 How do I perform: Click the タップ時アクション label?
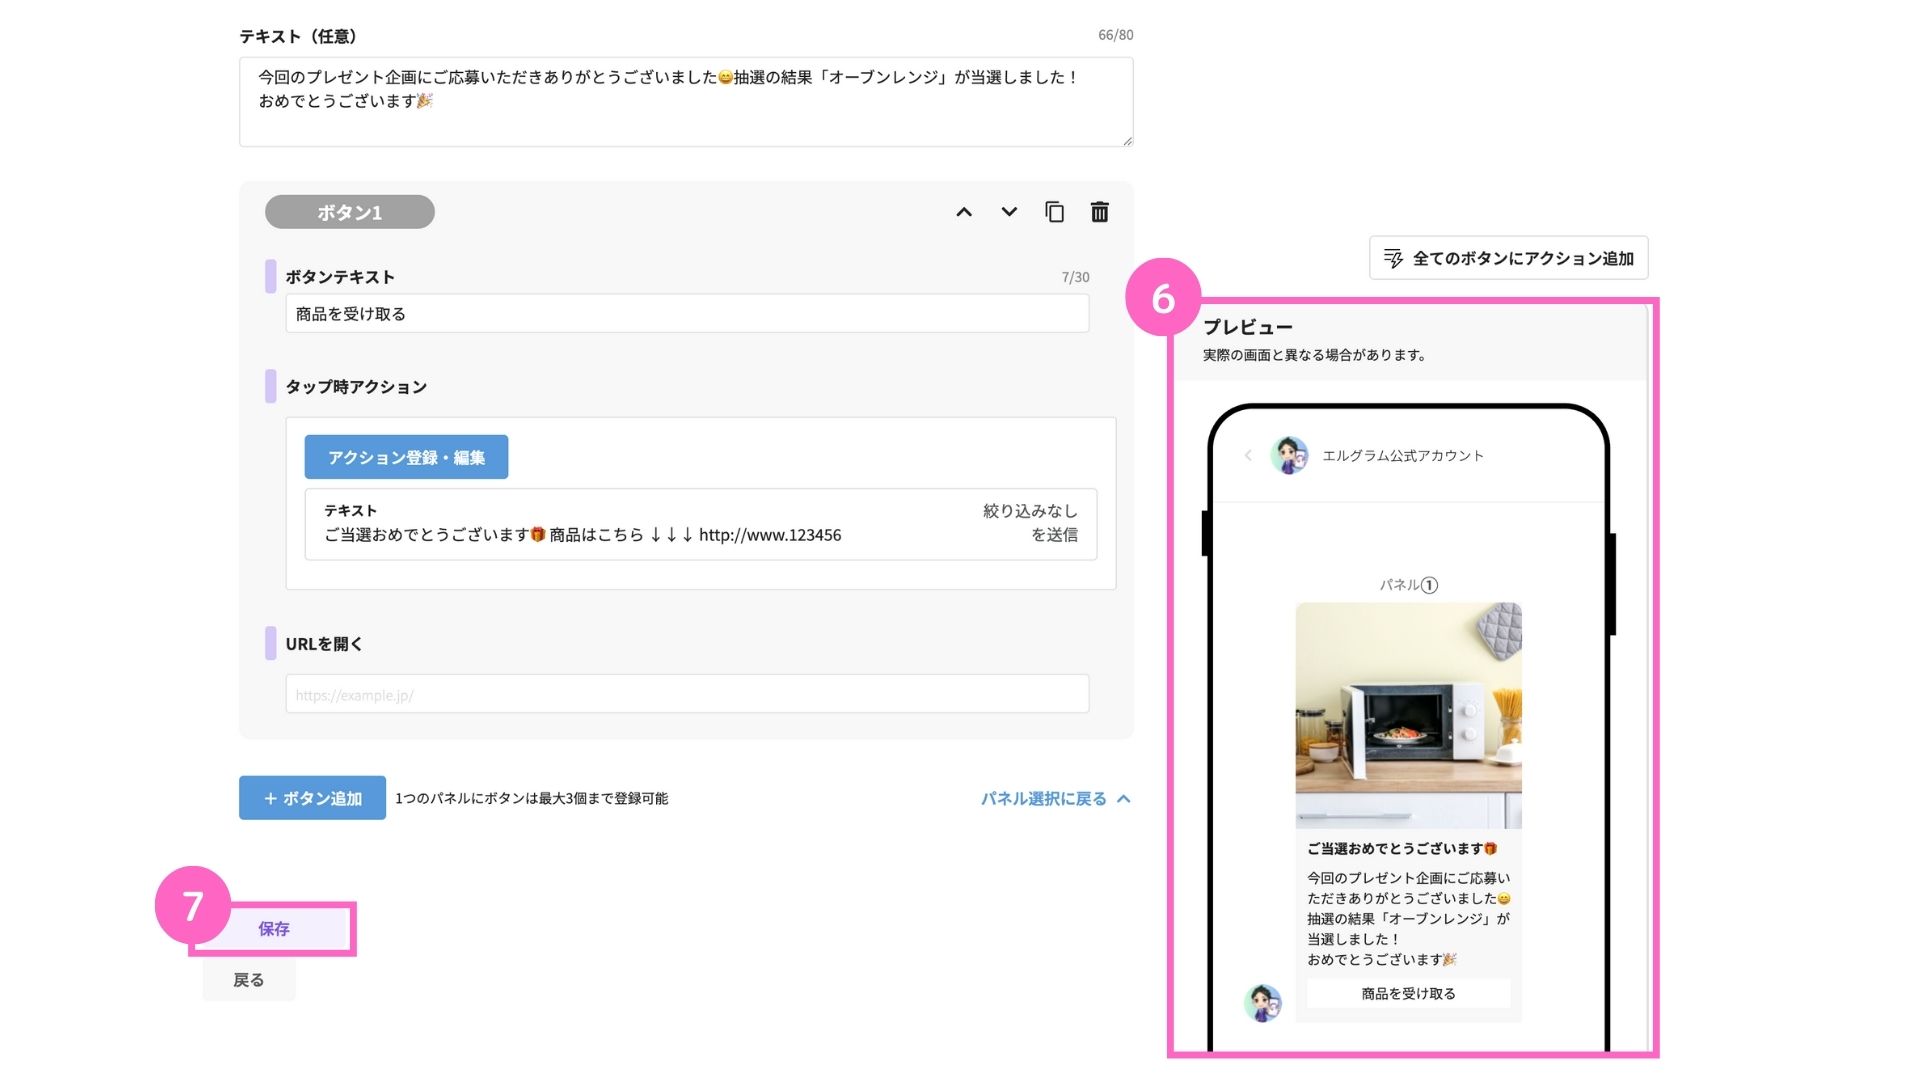[x=356, y=387]
